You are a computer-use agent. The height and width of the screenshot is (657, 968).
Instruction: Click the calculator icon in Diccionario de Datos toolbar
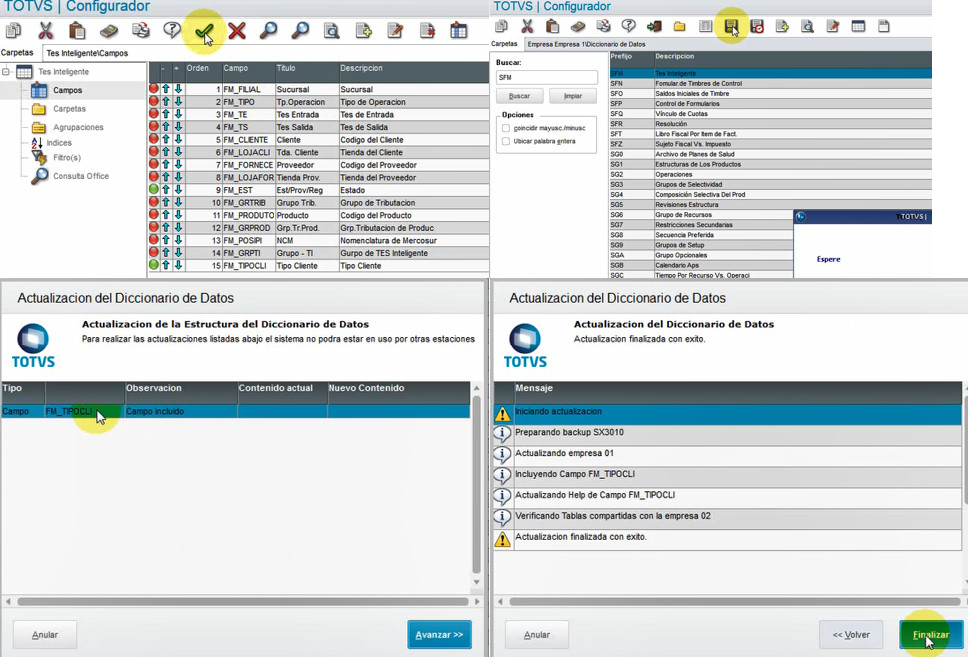pyautogui.click(x=578, y=27)
